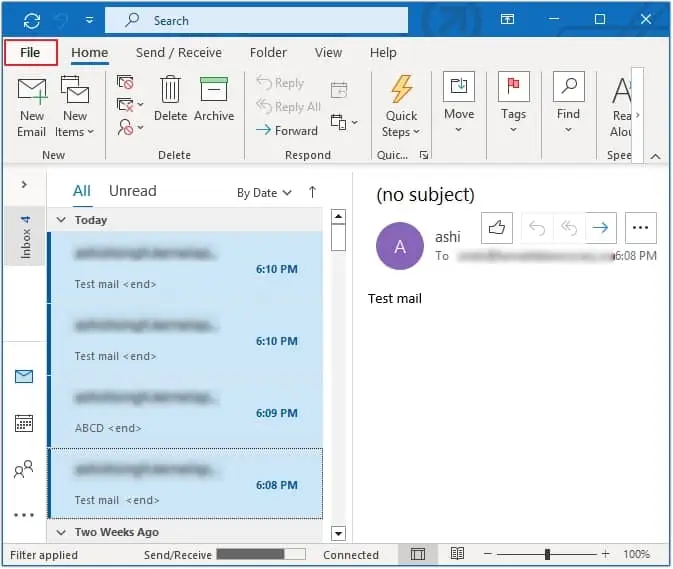Click inside the Search box

click(x=256, y=20)
